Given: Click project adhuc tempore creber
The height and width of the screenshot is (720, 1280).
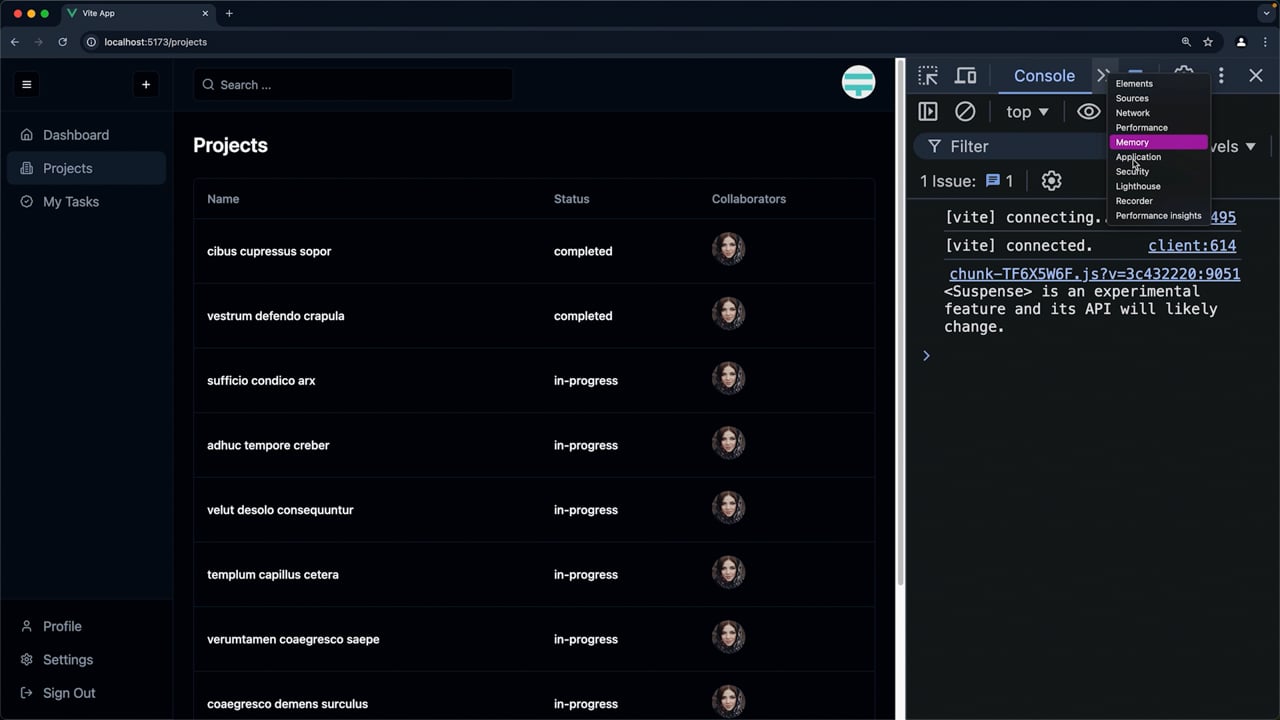Looking at the screenshot, I should click(x=268, y=446).
